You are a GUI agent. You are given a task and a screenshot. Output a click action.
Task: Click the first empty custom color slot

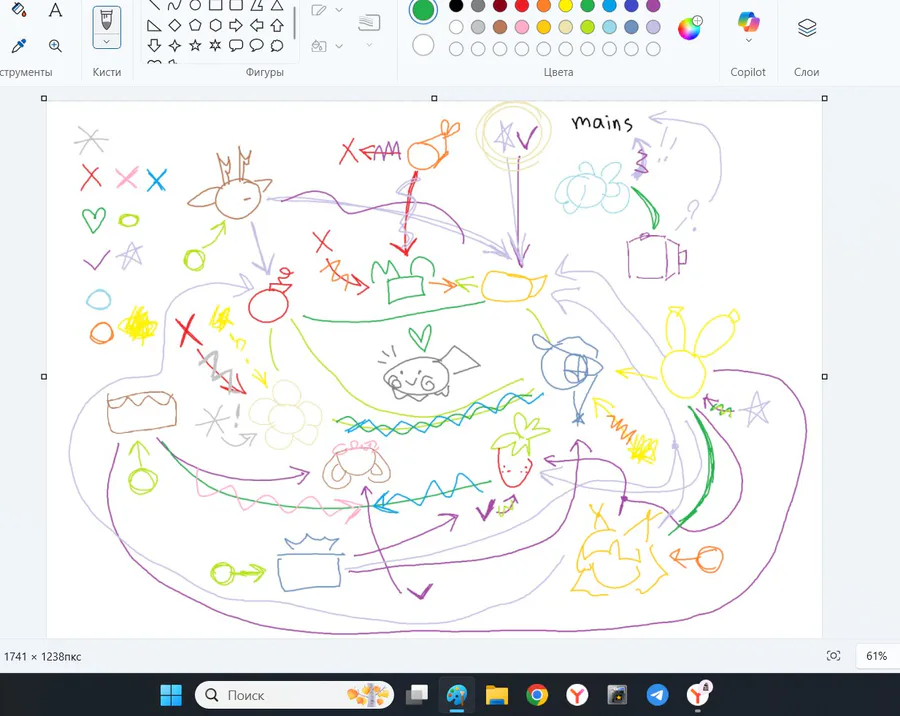(x=456, y=49)
